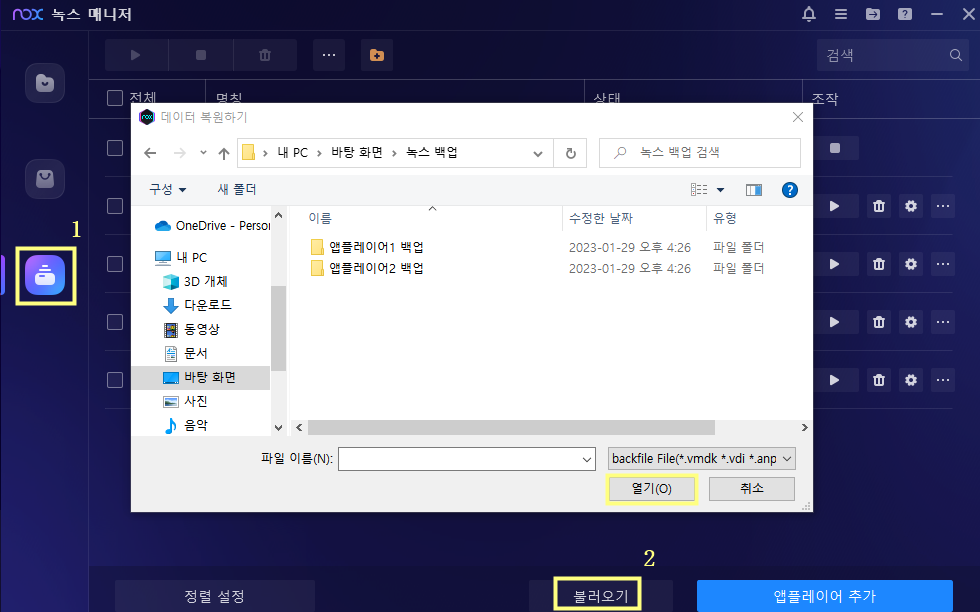Select 3D 개체 in navigation pane
980x612 pixels.
(x=196, y=281)
